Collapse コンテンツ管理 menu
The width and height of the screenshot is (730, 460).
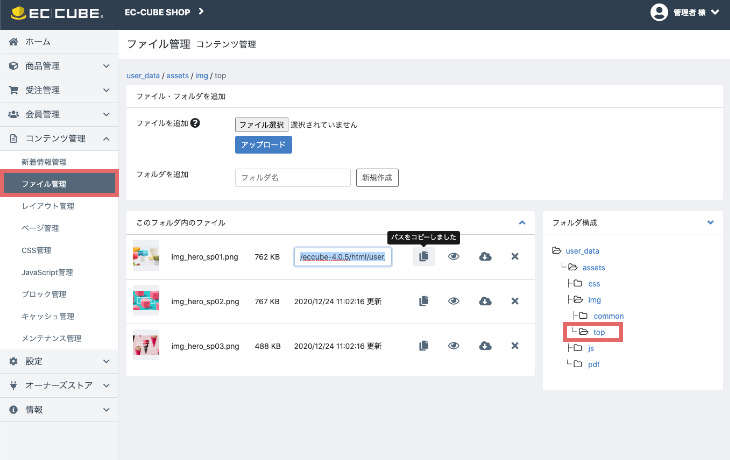click(59, 139)
